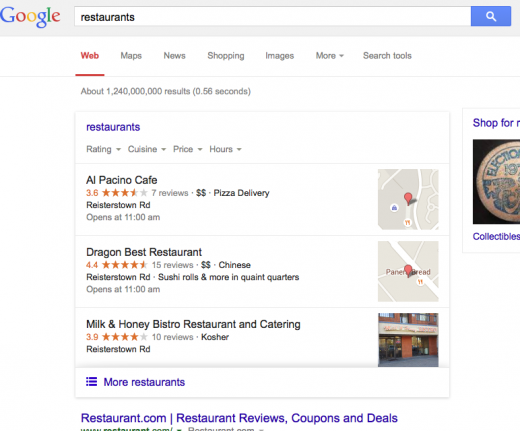Click the red map pin for Al Pacino Cafe
Screen dimensions: 520x431
click(x=408, y=198)
